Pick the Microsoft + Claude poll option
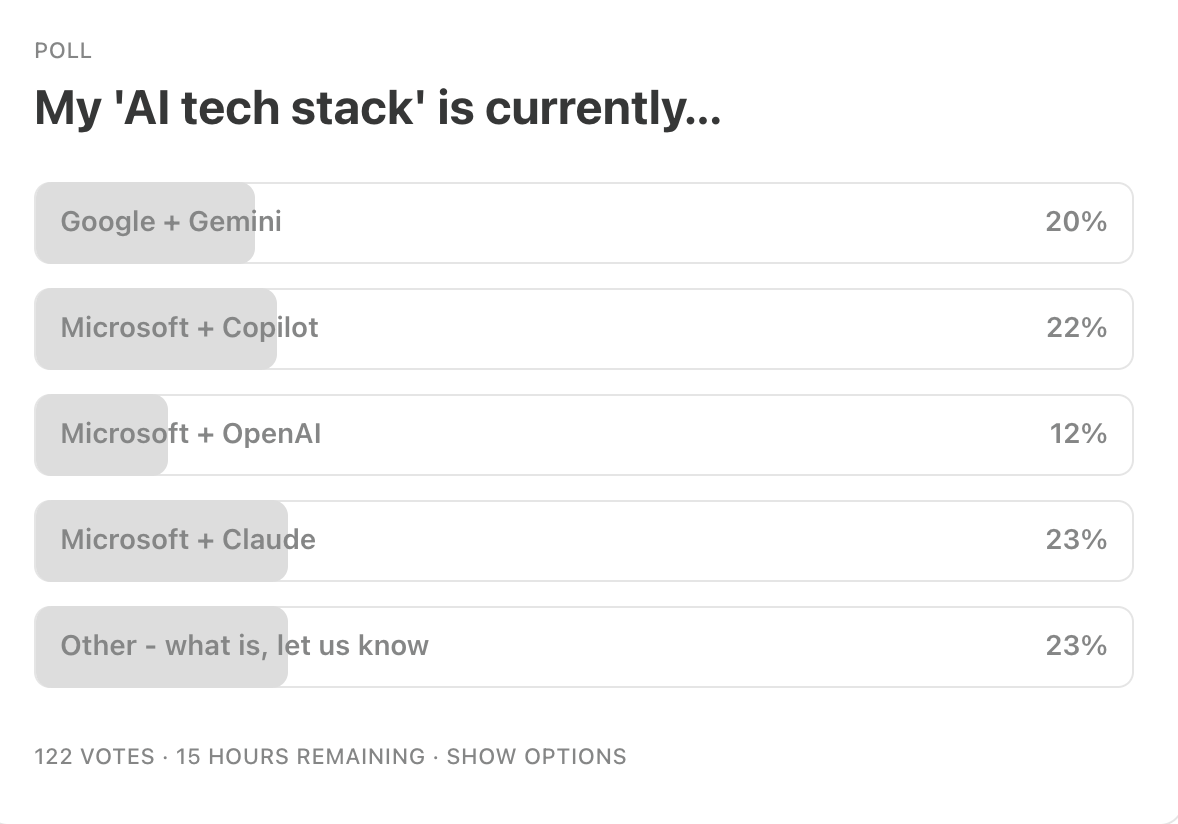This screenshot has width=1178, height=824. (x=584, y=541)
